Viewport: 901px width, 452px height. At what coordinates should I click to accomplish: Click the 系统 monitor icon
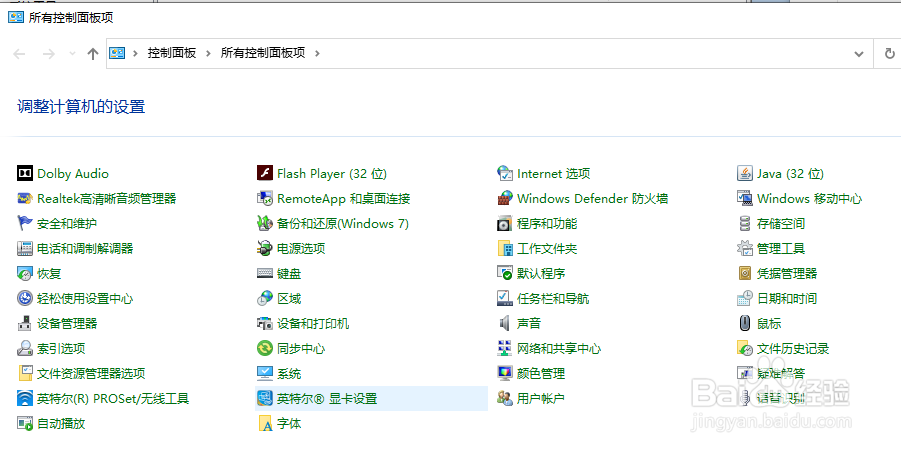(x=265, y=373)
